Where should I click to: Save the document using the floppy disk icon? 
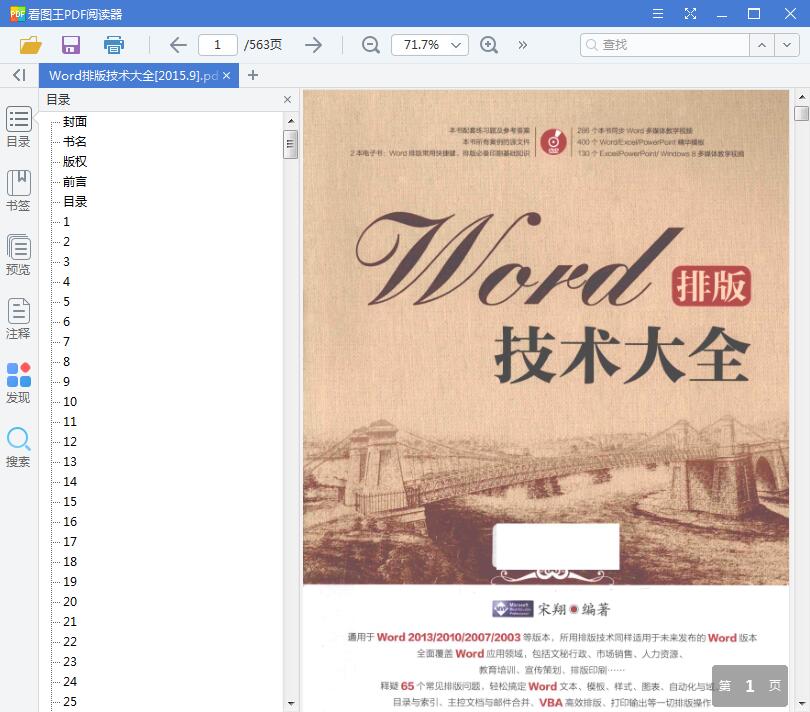71,45
